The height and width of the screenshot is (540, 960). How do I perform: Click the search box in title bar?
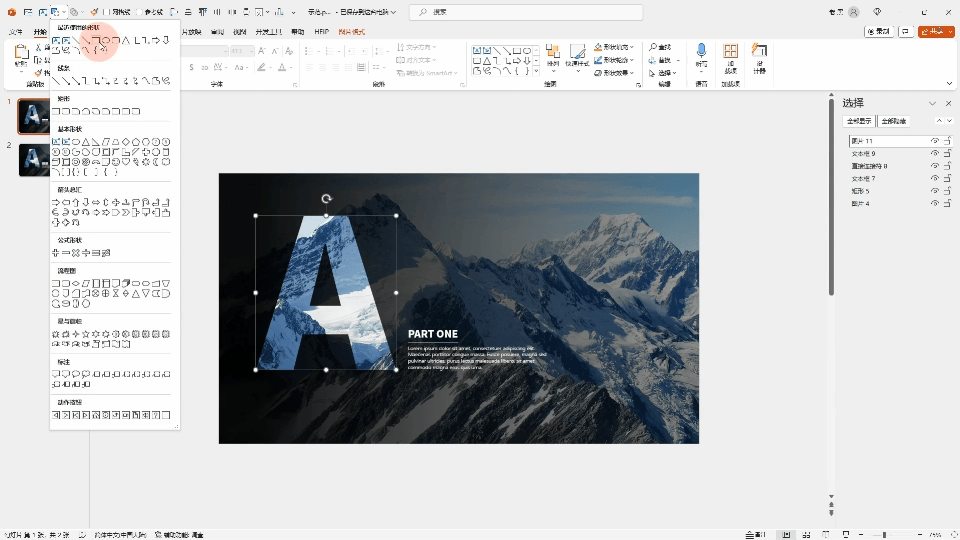coord(526,12)
